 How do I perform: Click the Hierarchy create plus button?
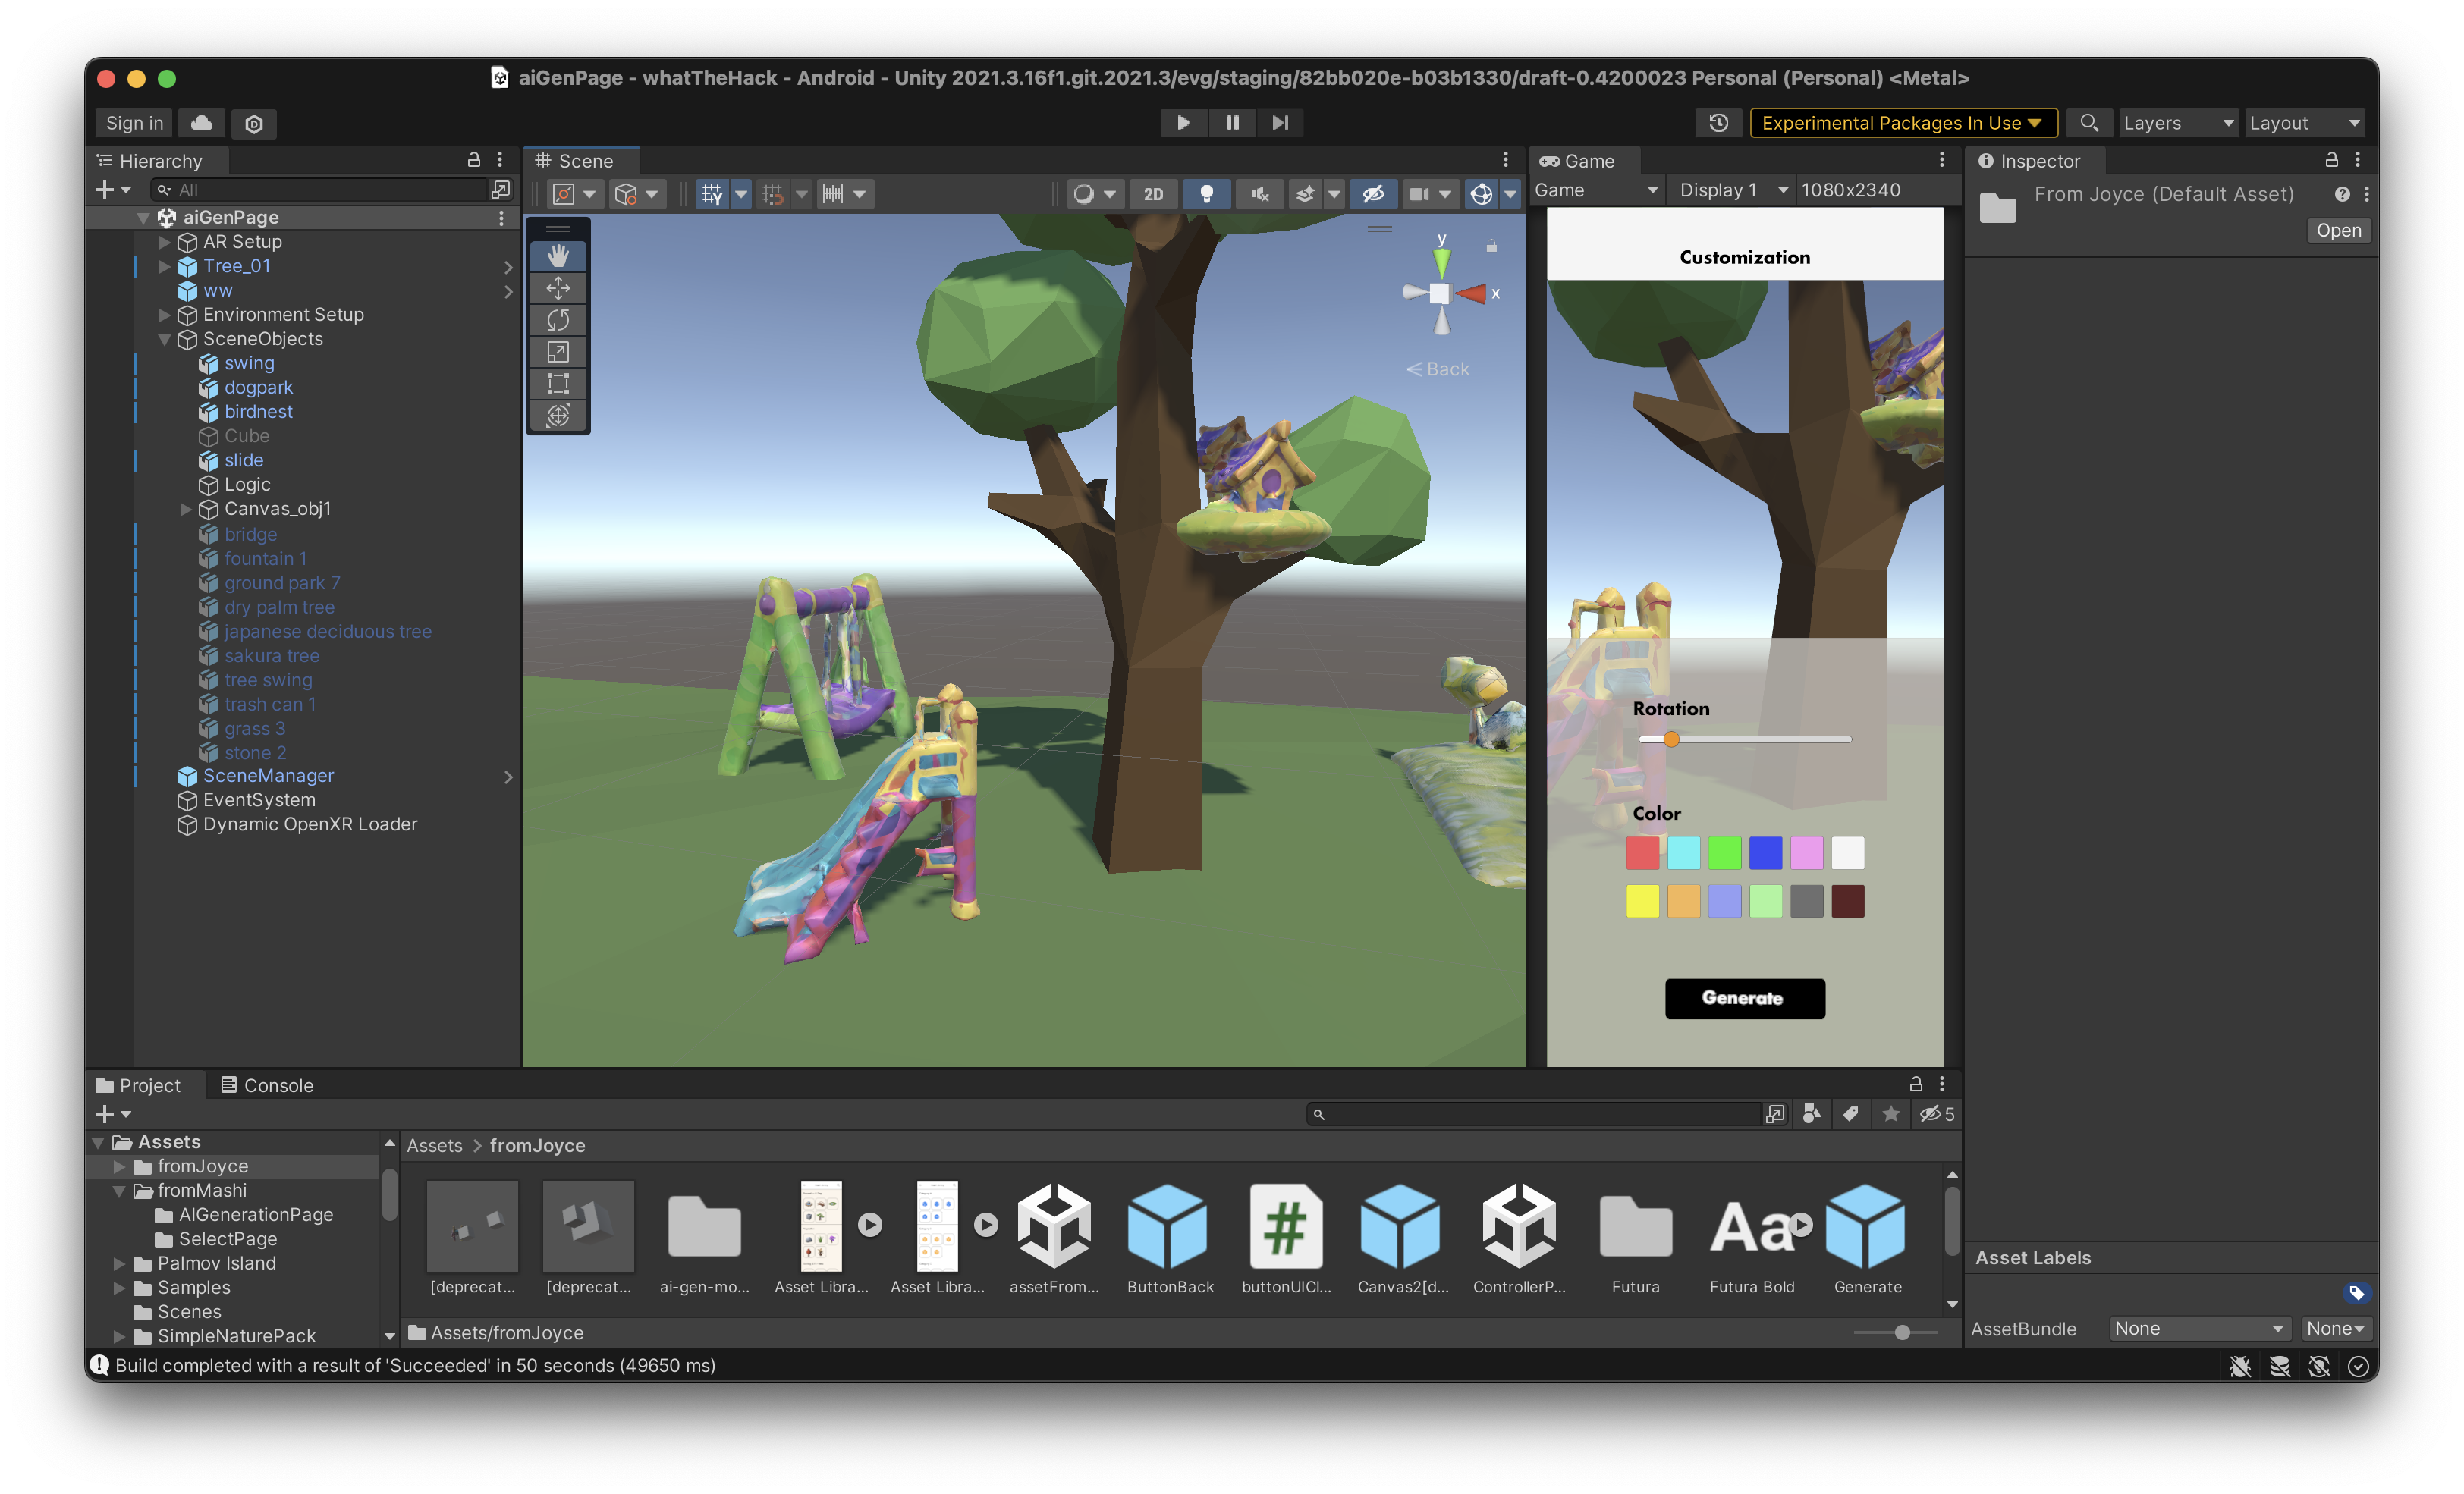112,189
